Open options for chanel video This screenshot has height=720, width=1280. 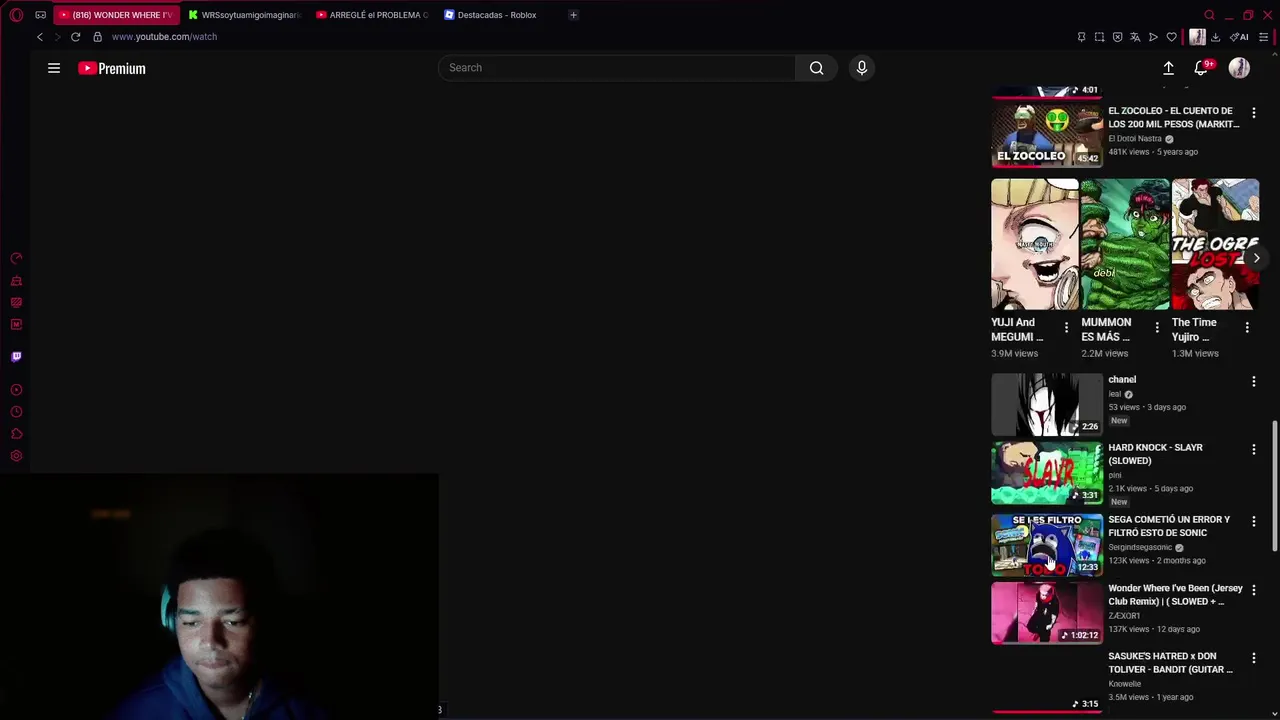coord(1254,381)
